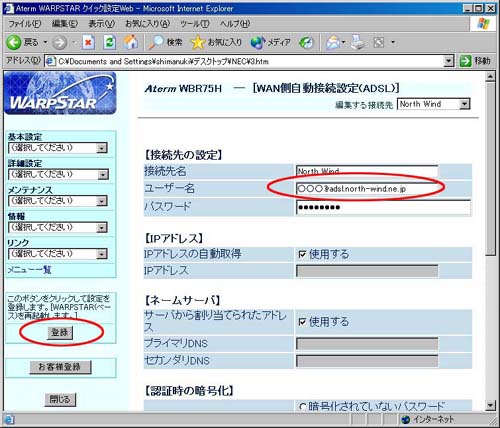Image resolution: width=500 pixels, height=428 pixels.
Task: Select unencrypted password (暗号化されていないパスワード) radio option
Action: (303, 407)
